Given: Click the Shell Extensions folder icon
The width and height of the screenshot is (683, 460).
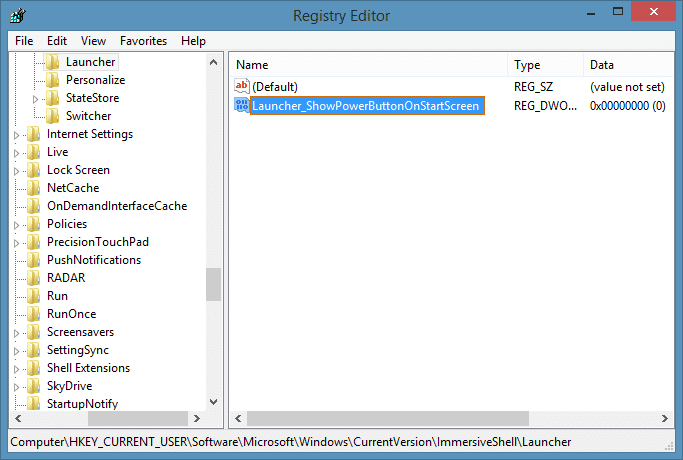Looking at the screenshot, I should pyautogui.click(x=34, y=368).
